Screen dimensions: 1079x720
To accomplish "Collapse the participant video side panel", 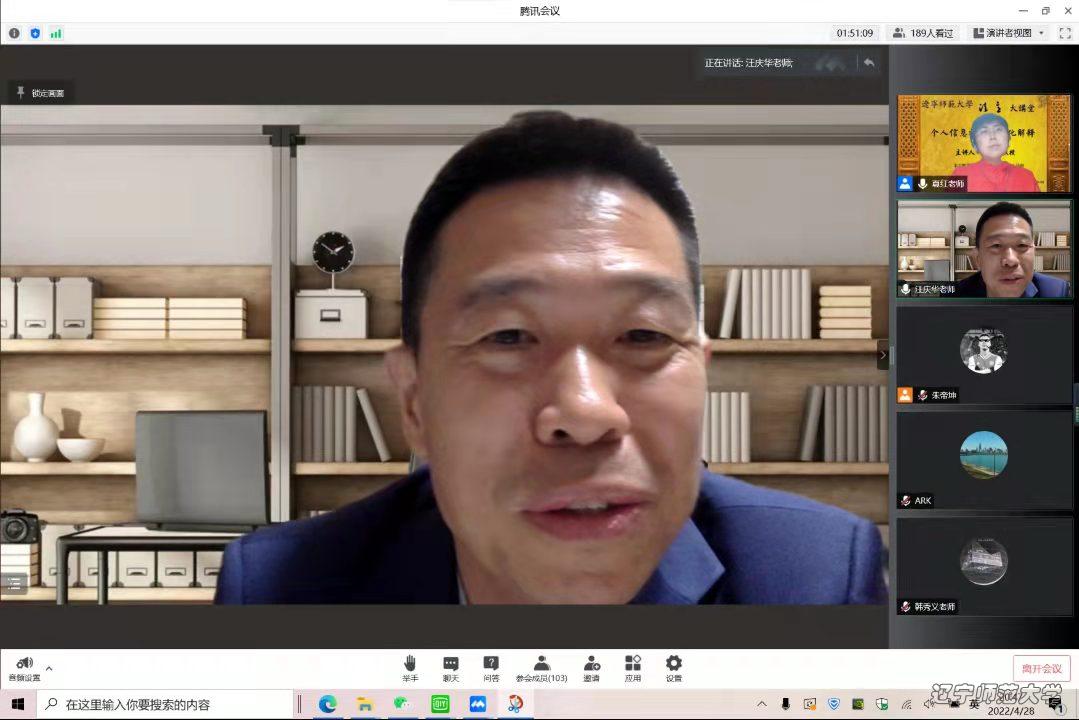I will tap(882, 355).
